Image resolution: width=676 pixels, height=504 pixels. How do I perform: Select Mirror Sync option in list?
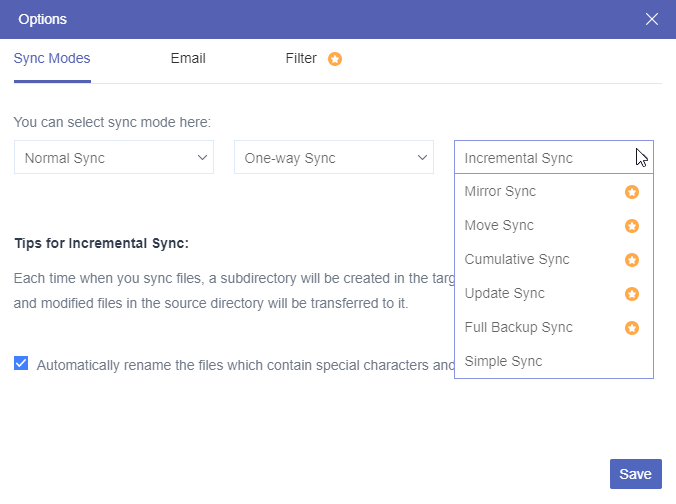pos(500,191)
